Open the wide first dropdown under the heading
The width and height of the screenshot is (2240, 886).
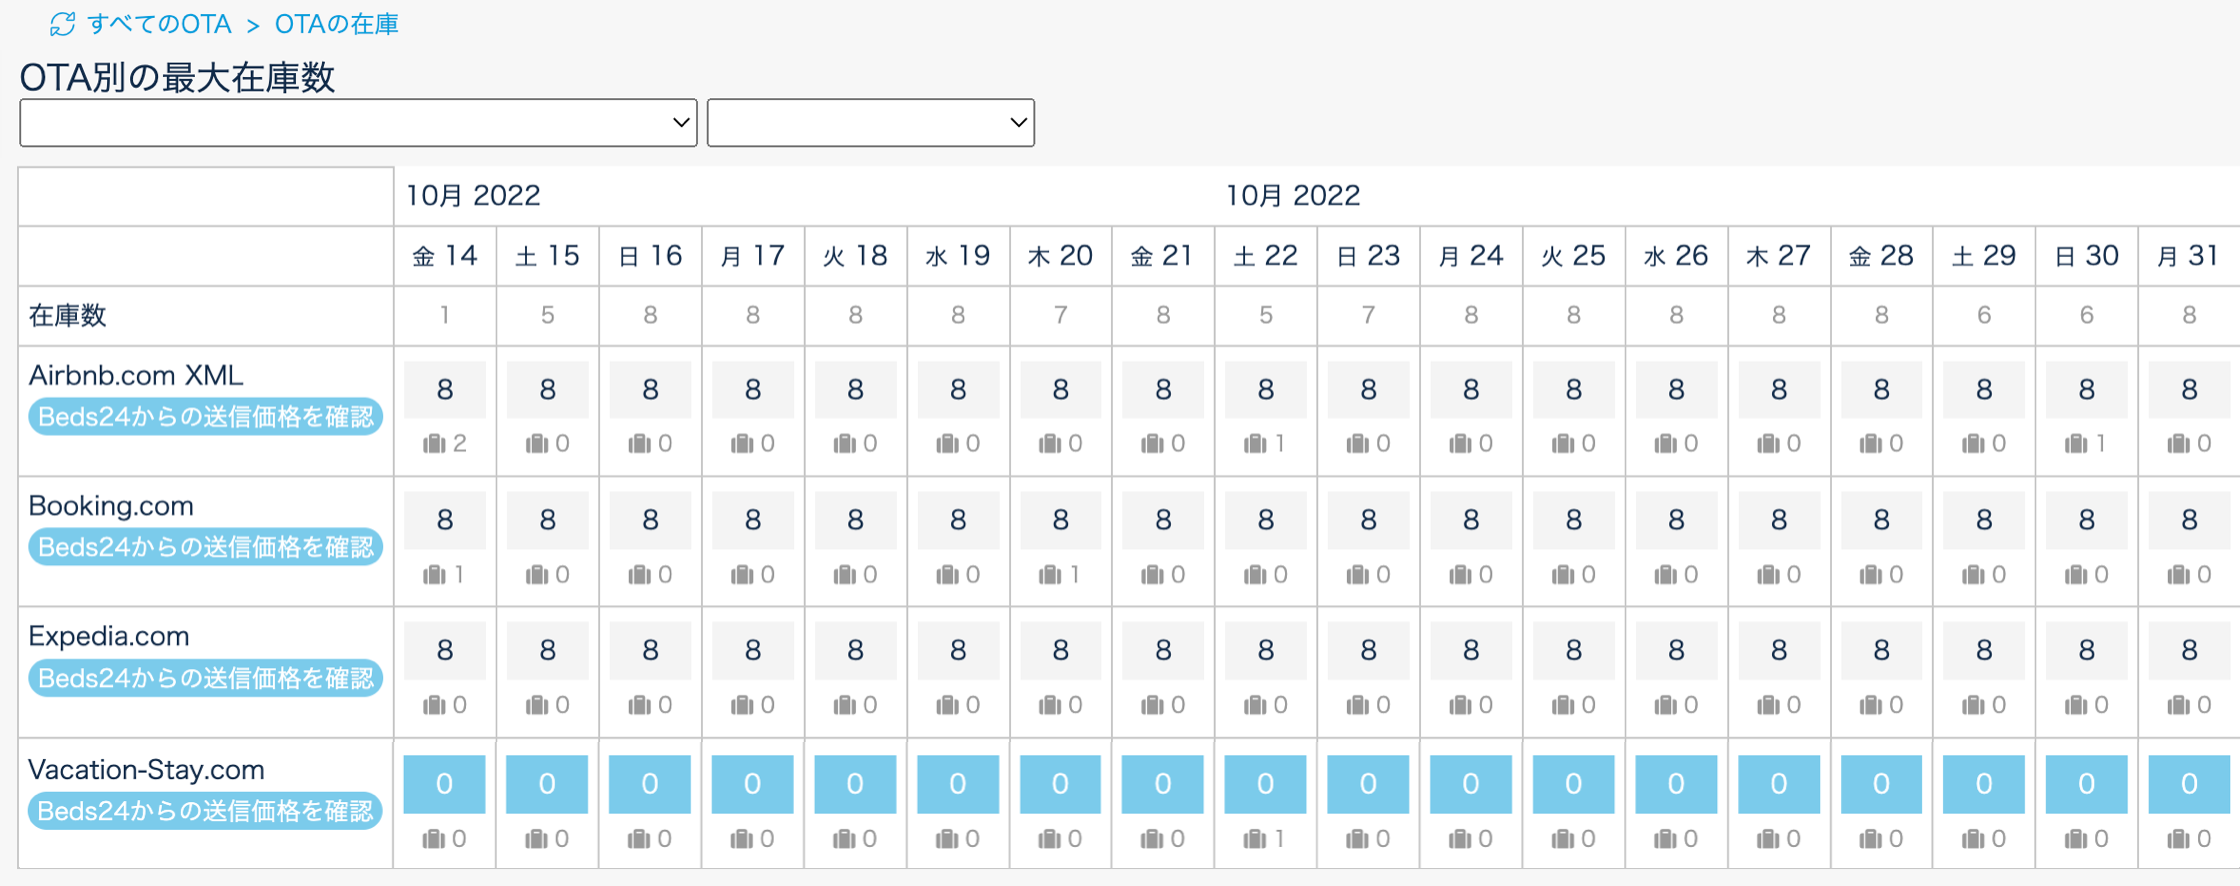pos(358,122)
